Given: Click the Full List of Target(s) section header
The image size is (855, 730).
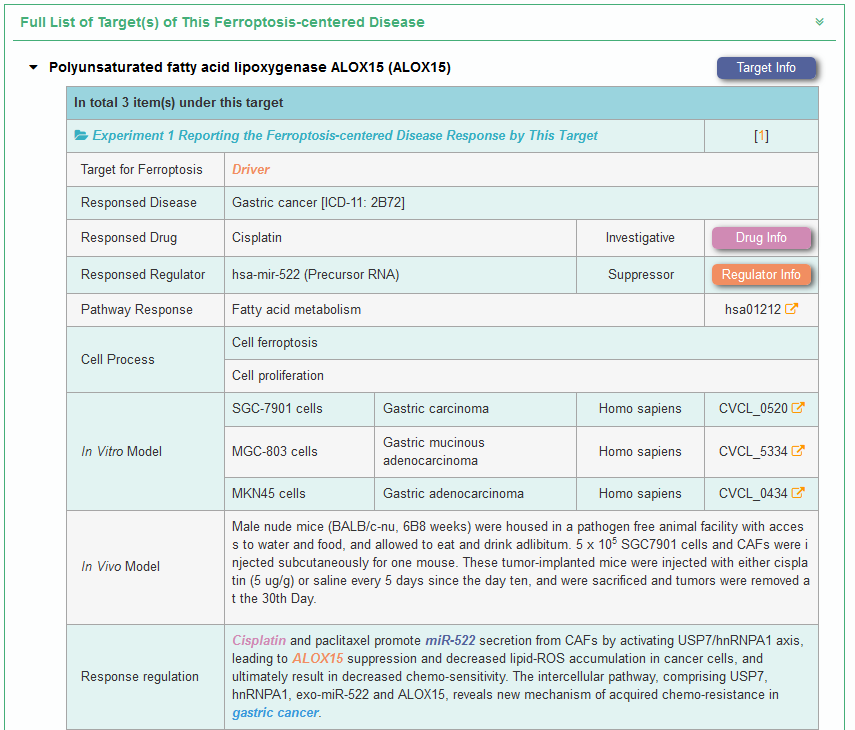Looking at the screenshot, I should (x=222, y=22).
